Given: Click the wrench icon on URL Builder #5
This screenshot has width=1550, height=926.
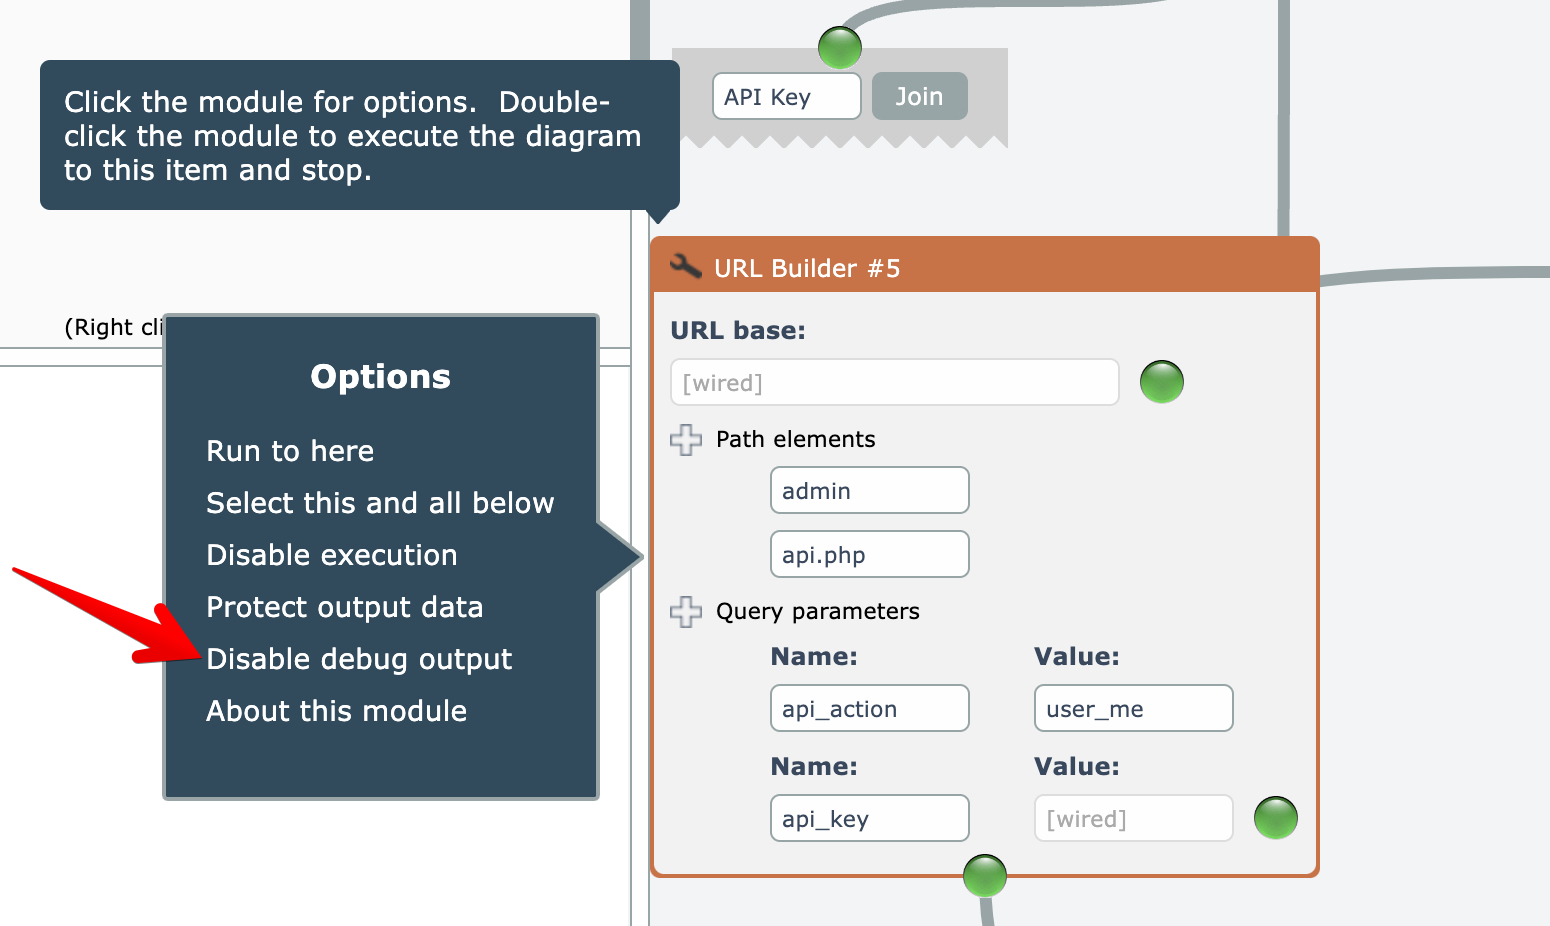Looking at the screenshot, I should pos(685,267).
